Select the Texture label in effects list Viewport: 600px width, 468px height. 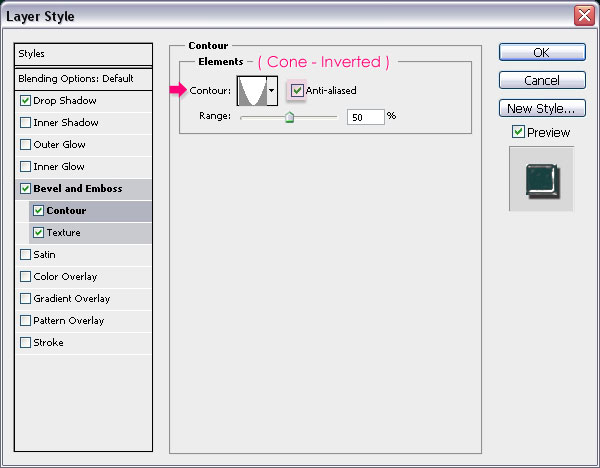click(x=64, y=233)
